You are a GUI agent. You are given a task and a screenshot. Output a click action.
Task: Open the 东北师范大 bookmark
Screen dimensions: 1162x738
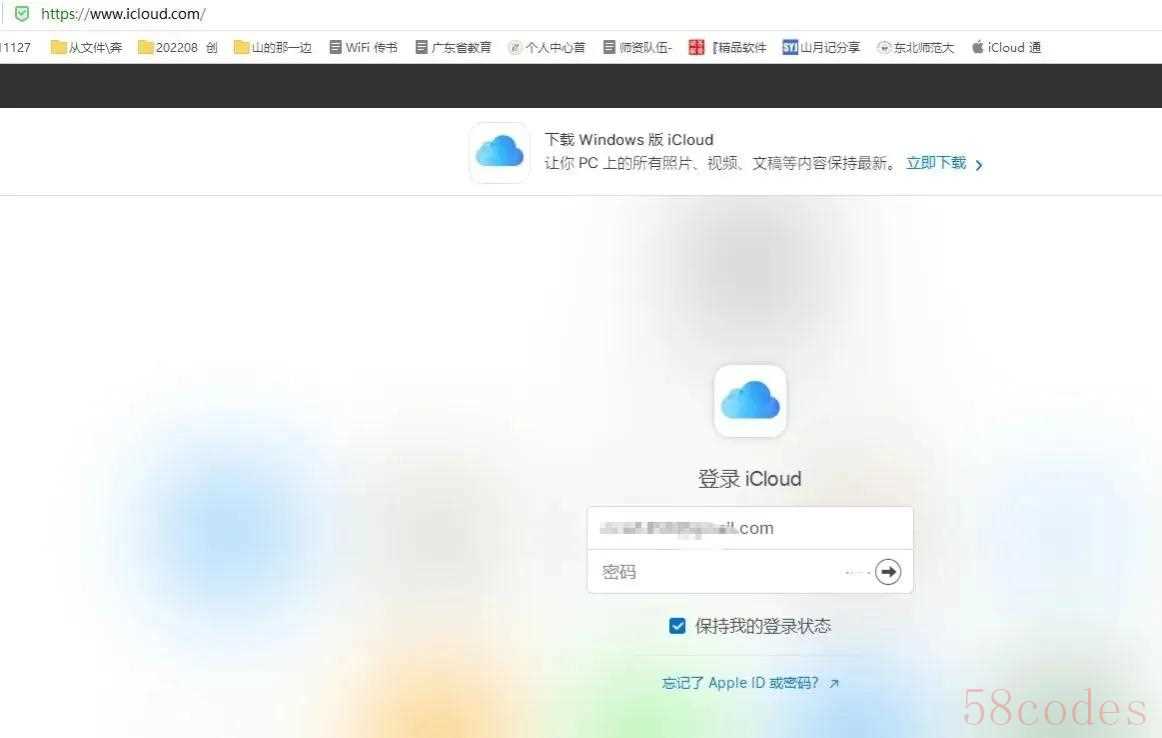(x=915, y=47)
